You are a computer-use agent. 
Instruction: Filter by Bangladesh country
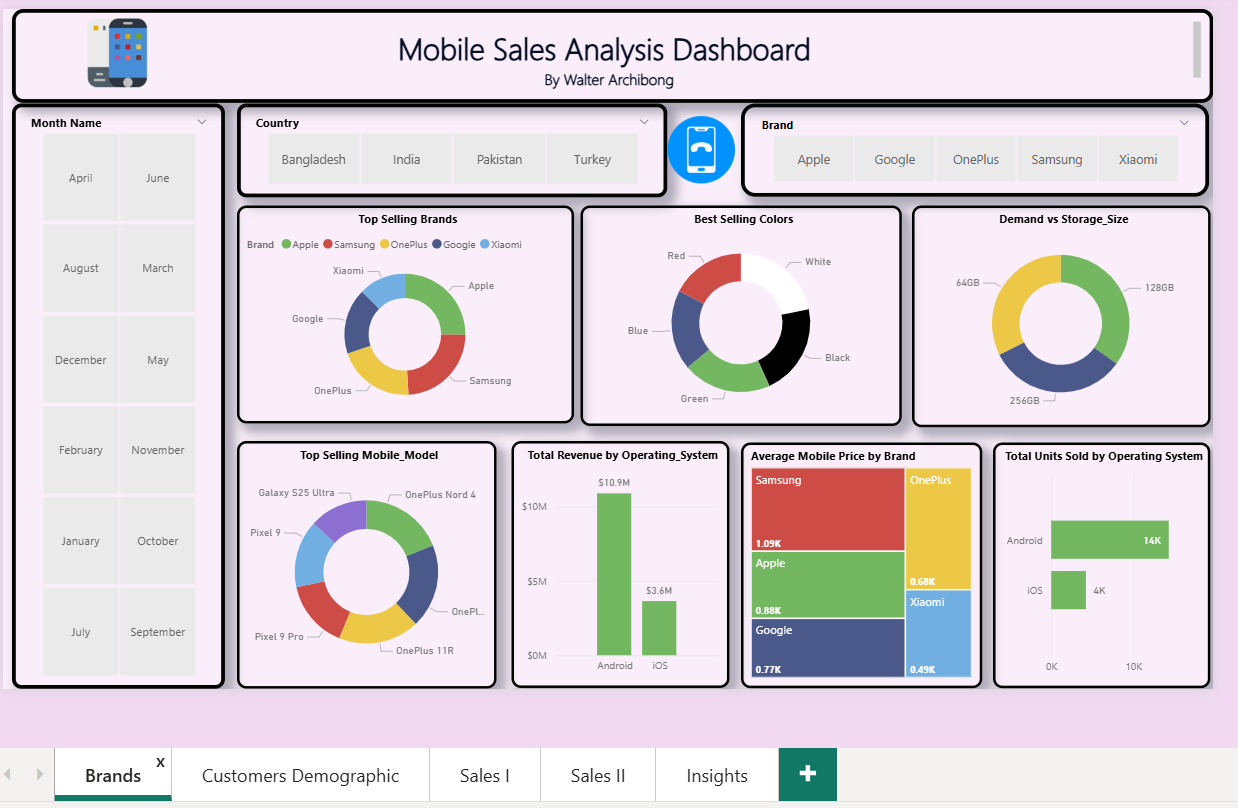tap(314, 159)
